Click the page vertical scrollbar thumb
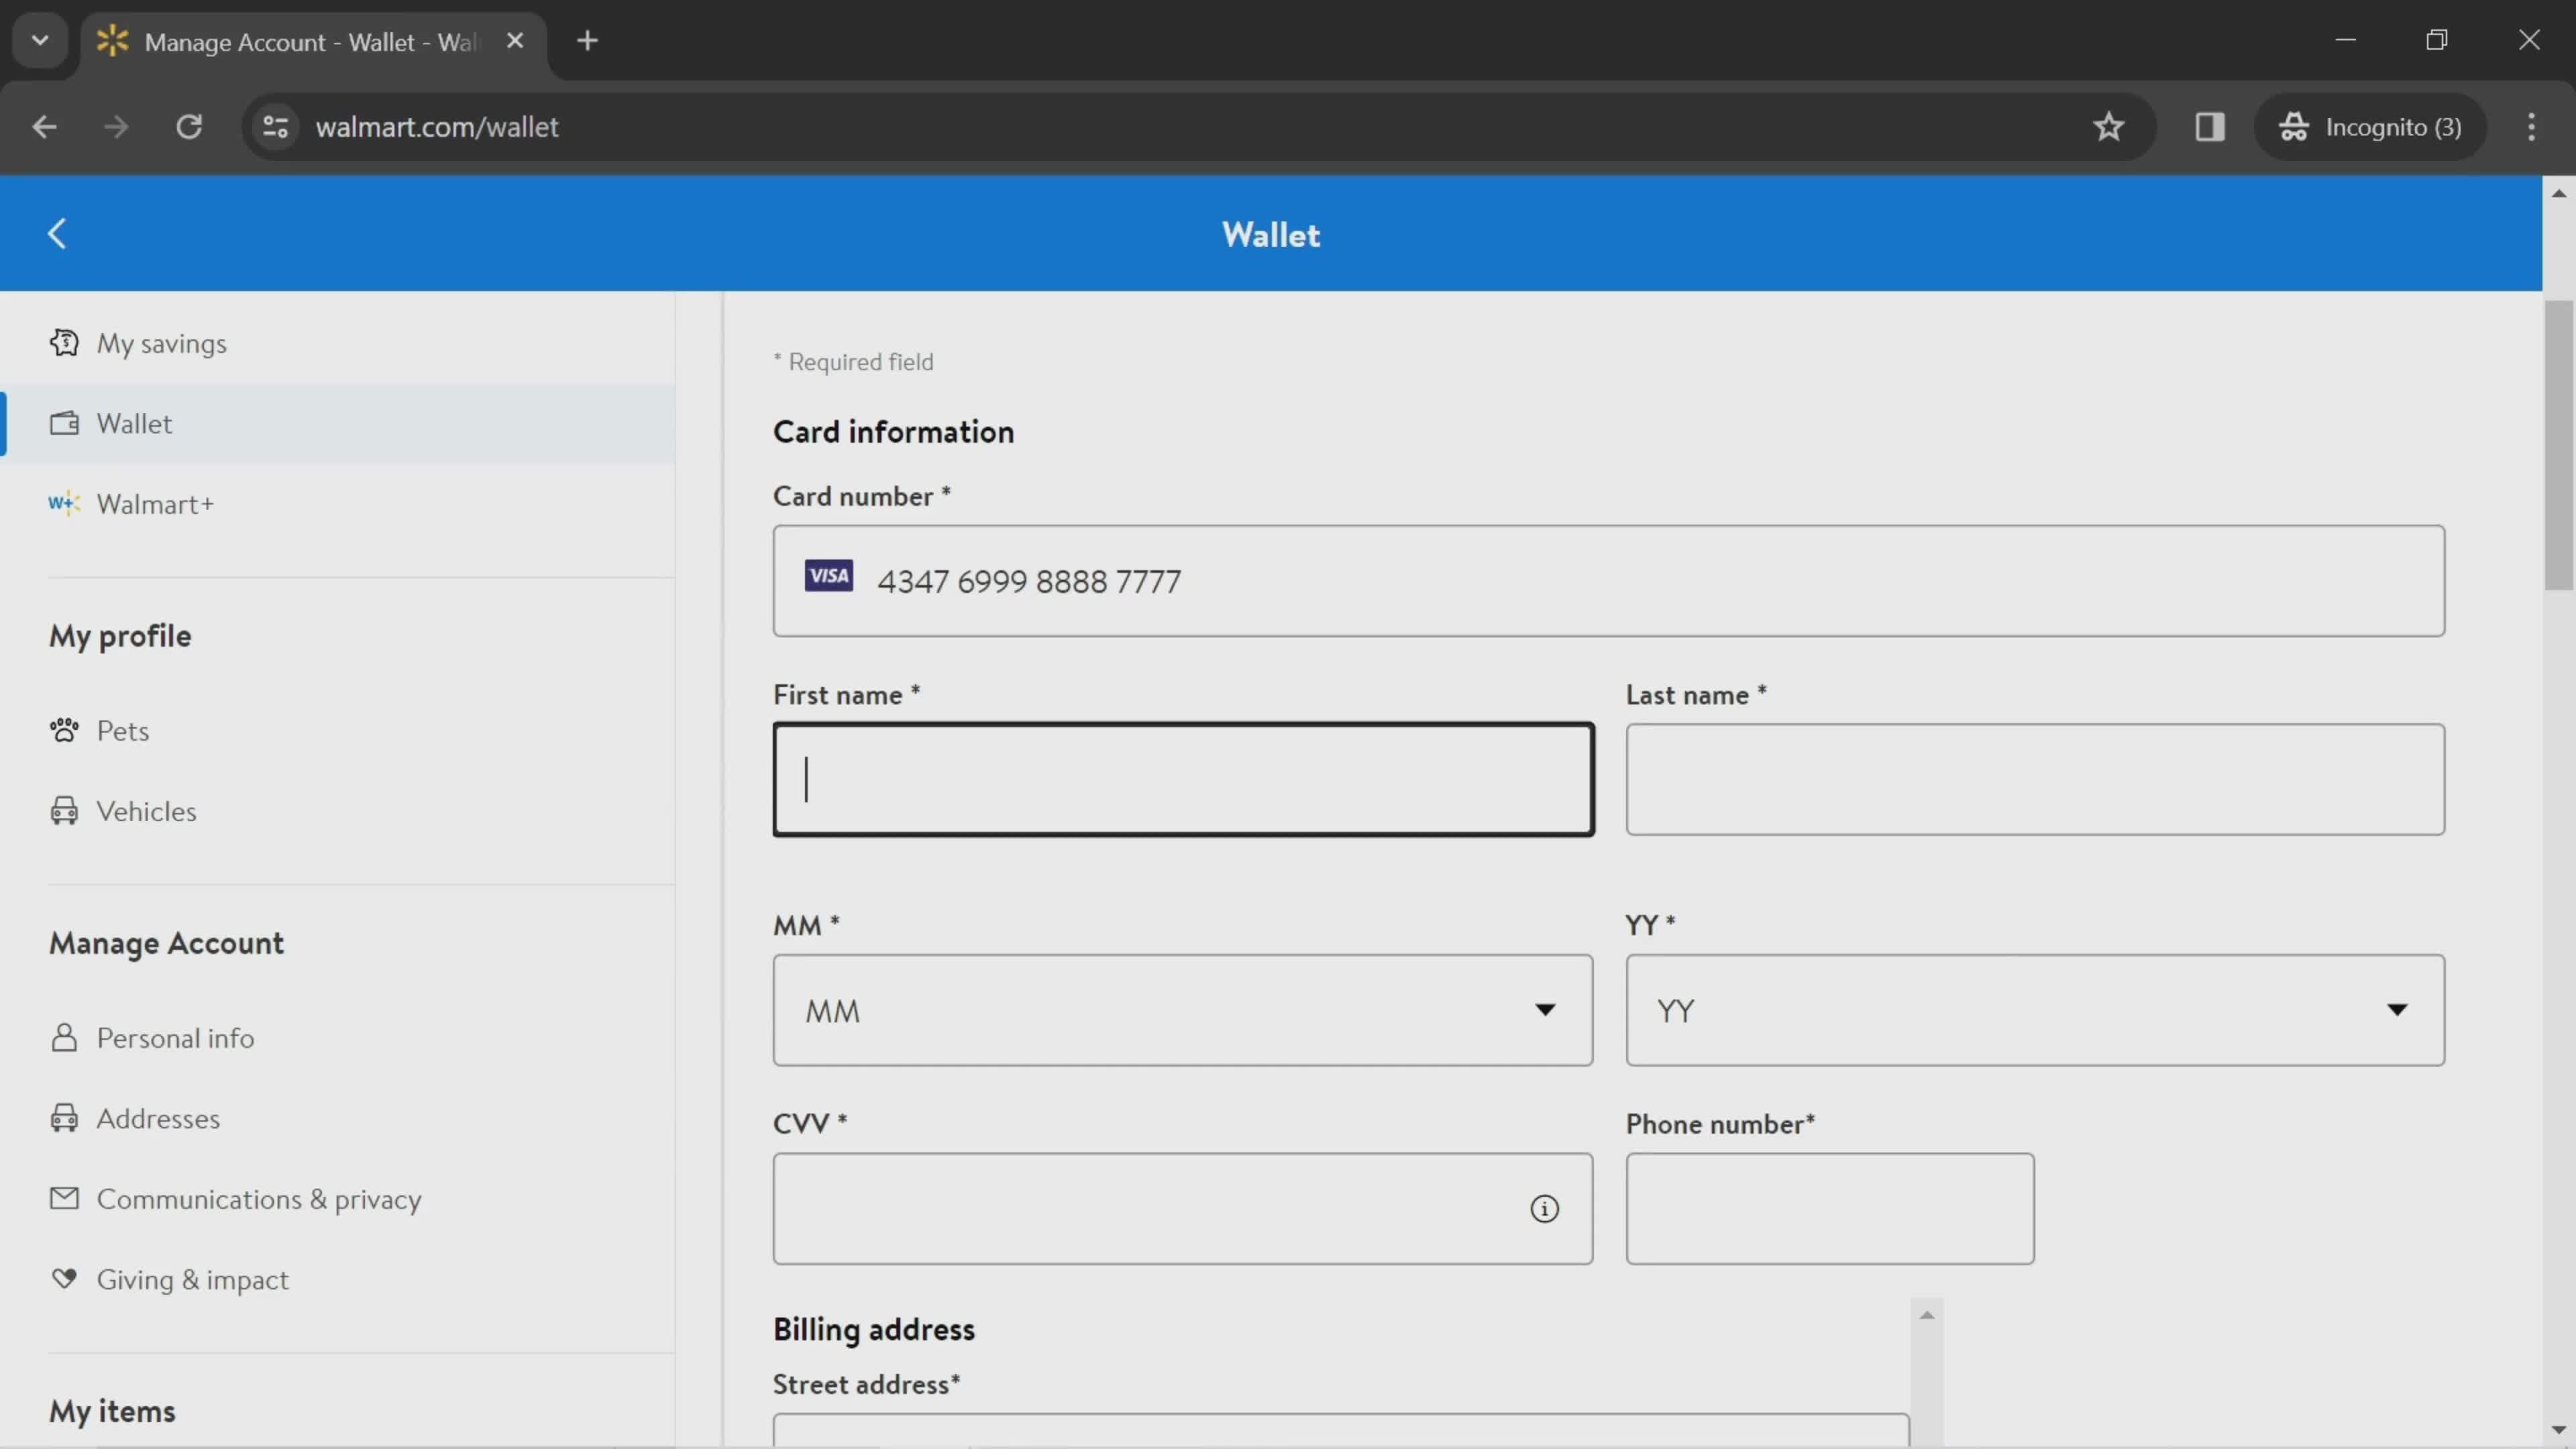2576x1449 pixels. point(2559,445)
